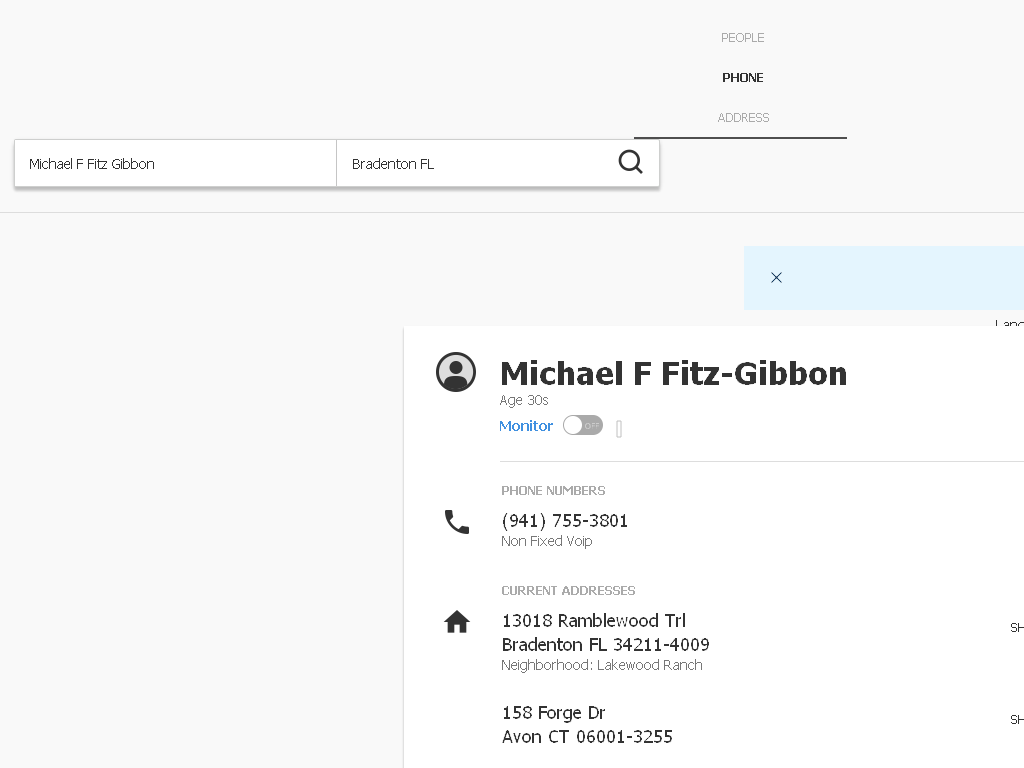Focus the Michael F Fitz Gibbon name field
Screen dimensions: 1024x768
(176, 163)
